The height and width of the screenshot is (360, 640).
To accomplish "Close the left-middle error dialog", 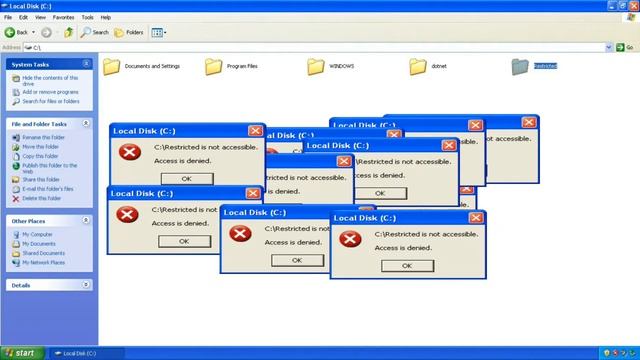I will [253, 193].
